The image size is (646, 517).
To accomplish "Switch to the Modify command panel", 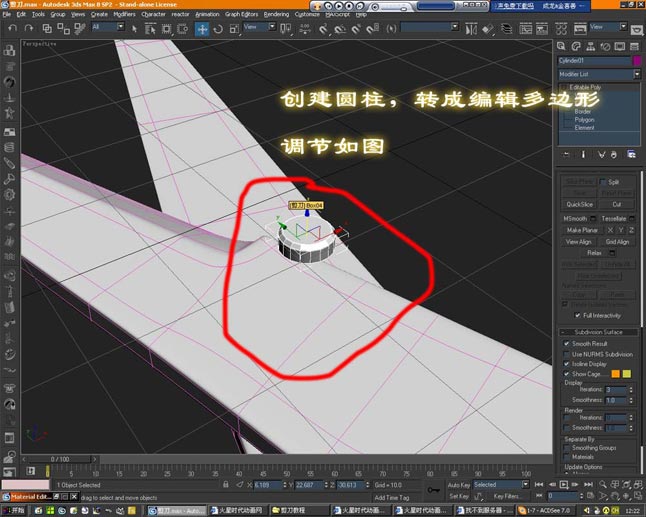I will [x=576, y=47].
